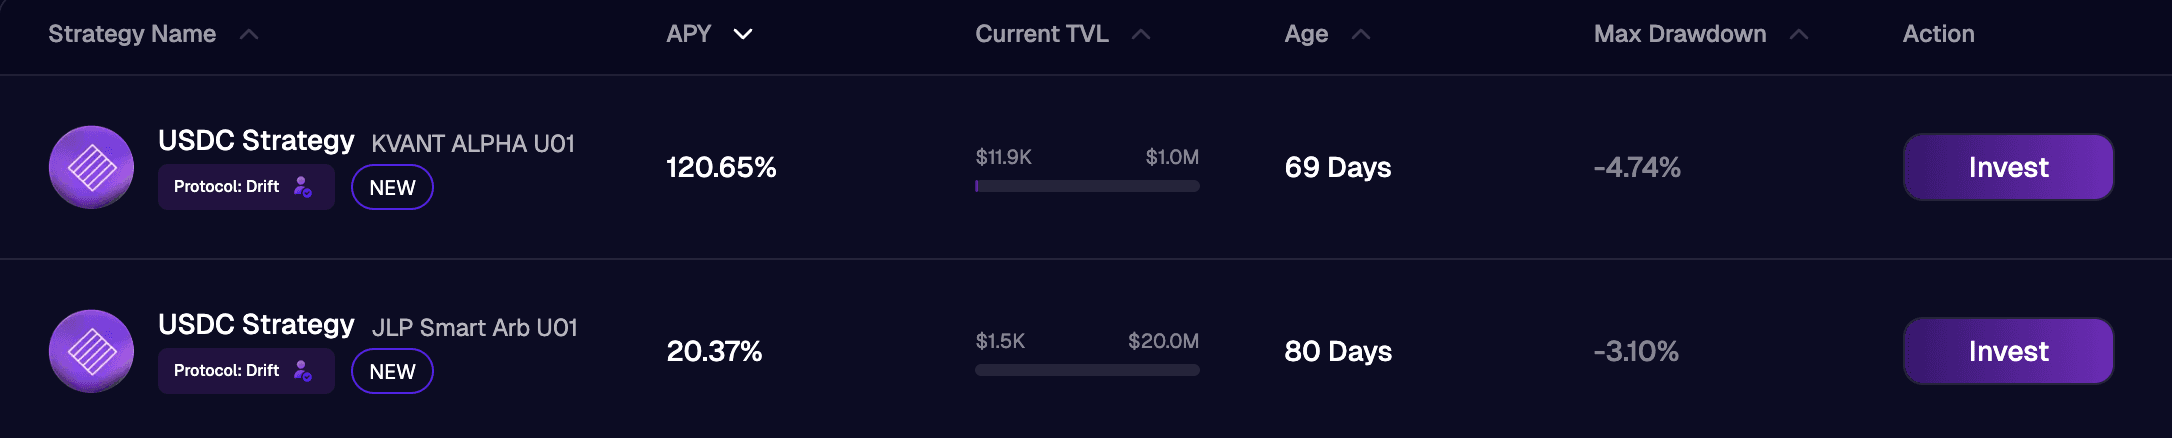Open the JLP Smart Arb U01 strategy name link
This screenshot has width=2172, height=438.
point(474,328)
